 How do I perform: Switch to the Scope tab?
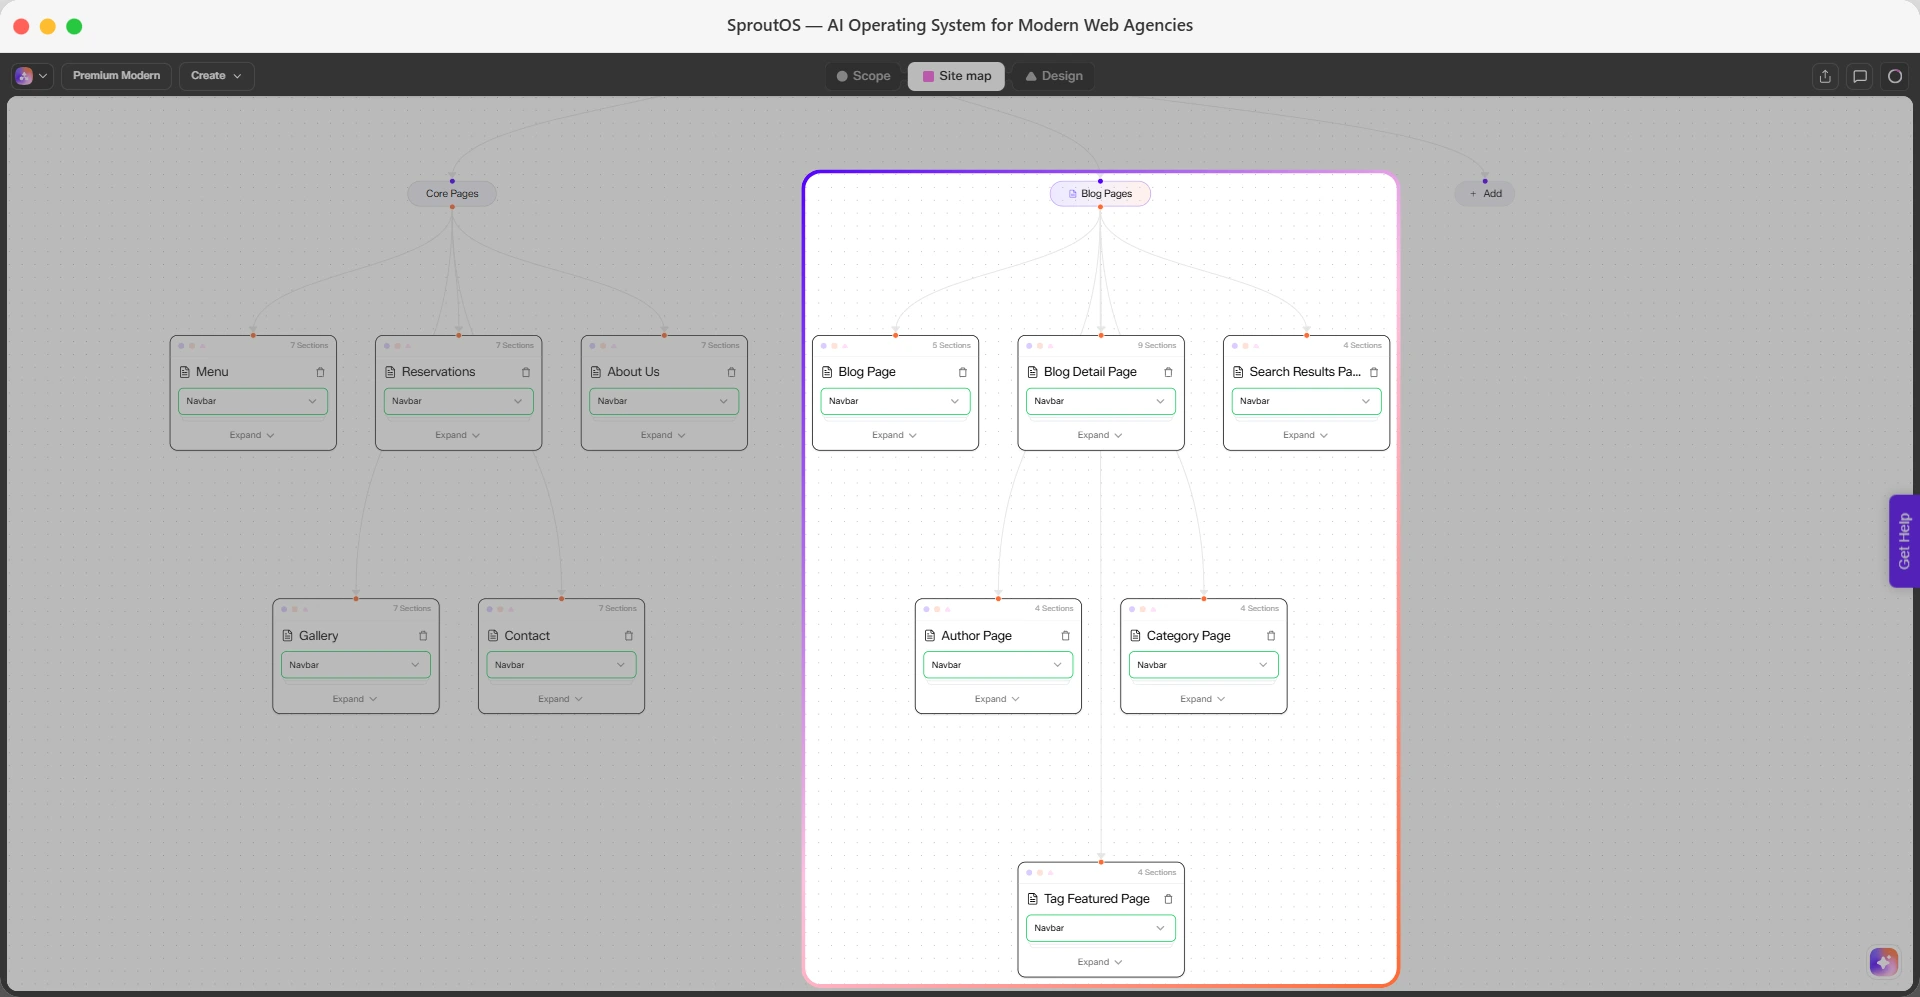[x=864, y=76]
